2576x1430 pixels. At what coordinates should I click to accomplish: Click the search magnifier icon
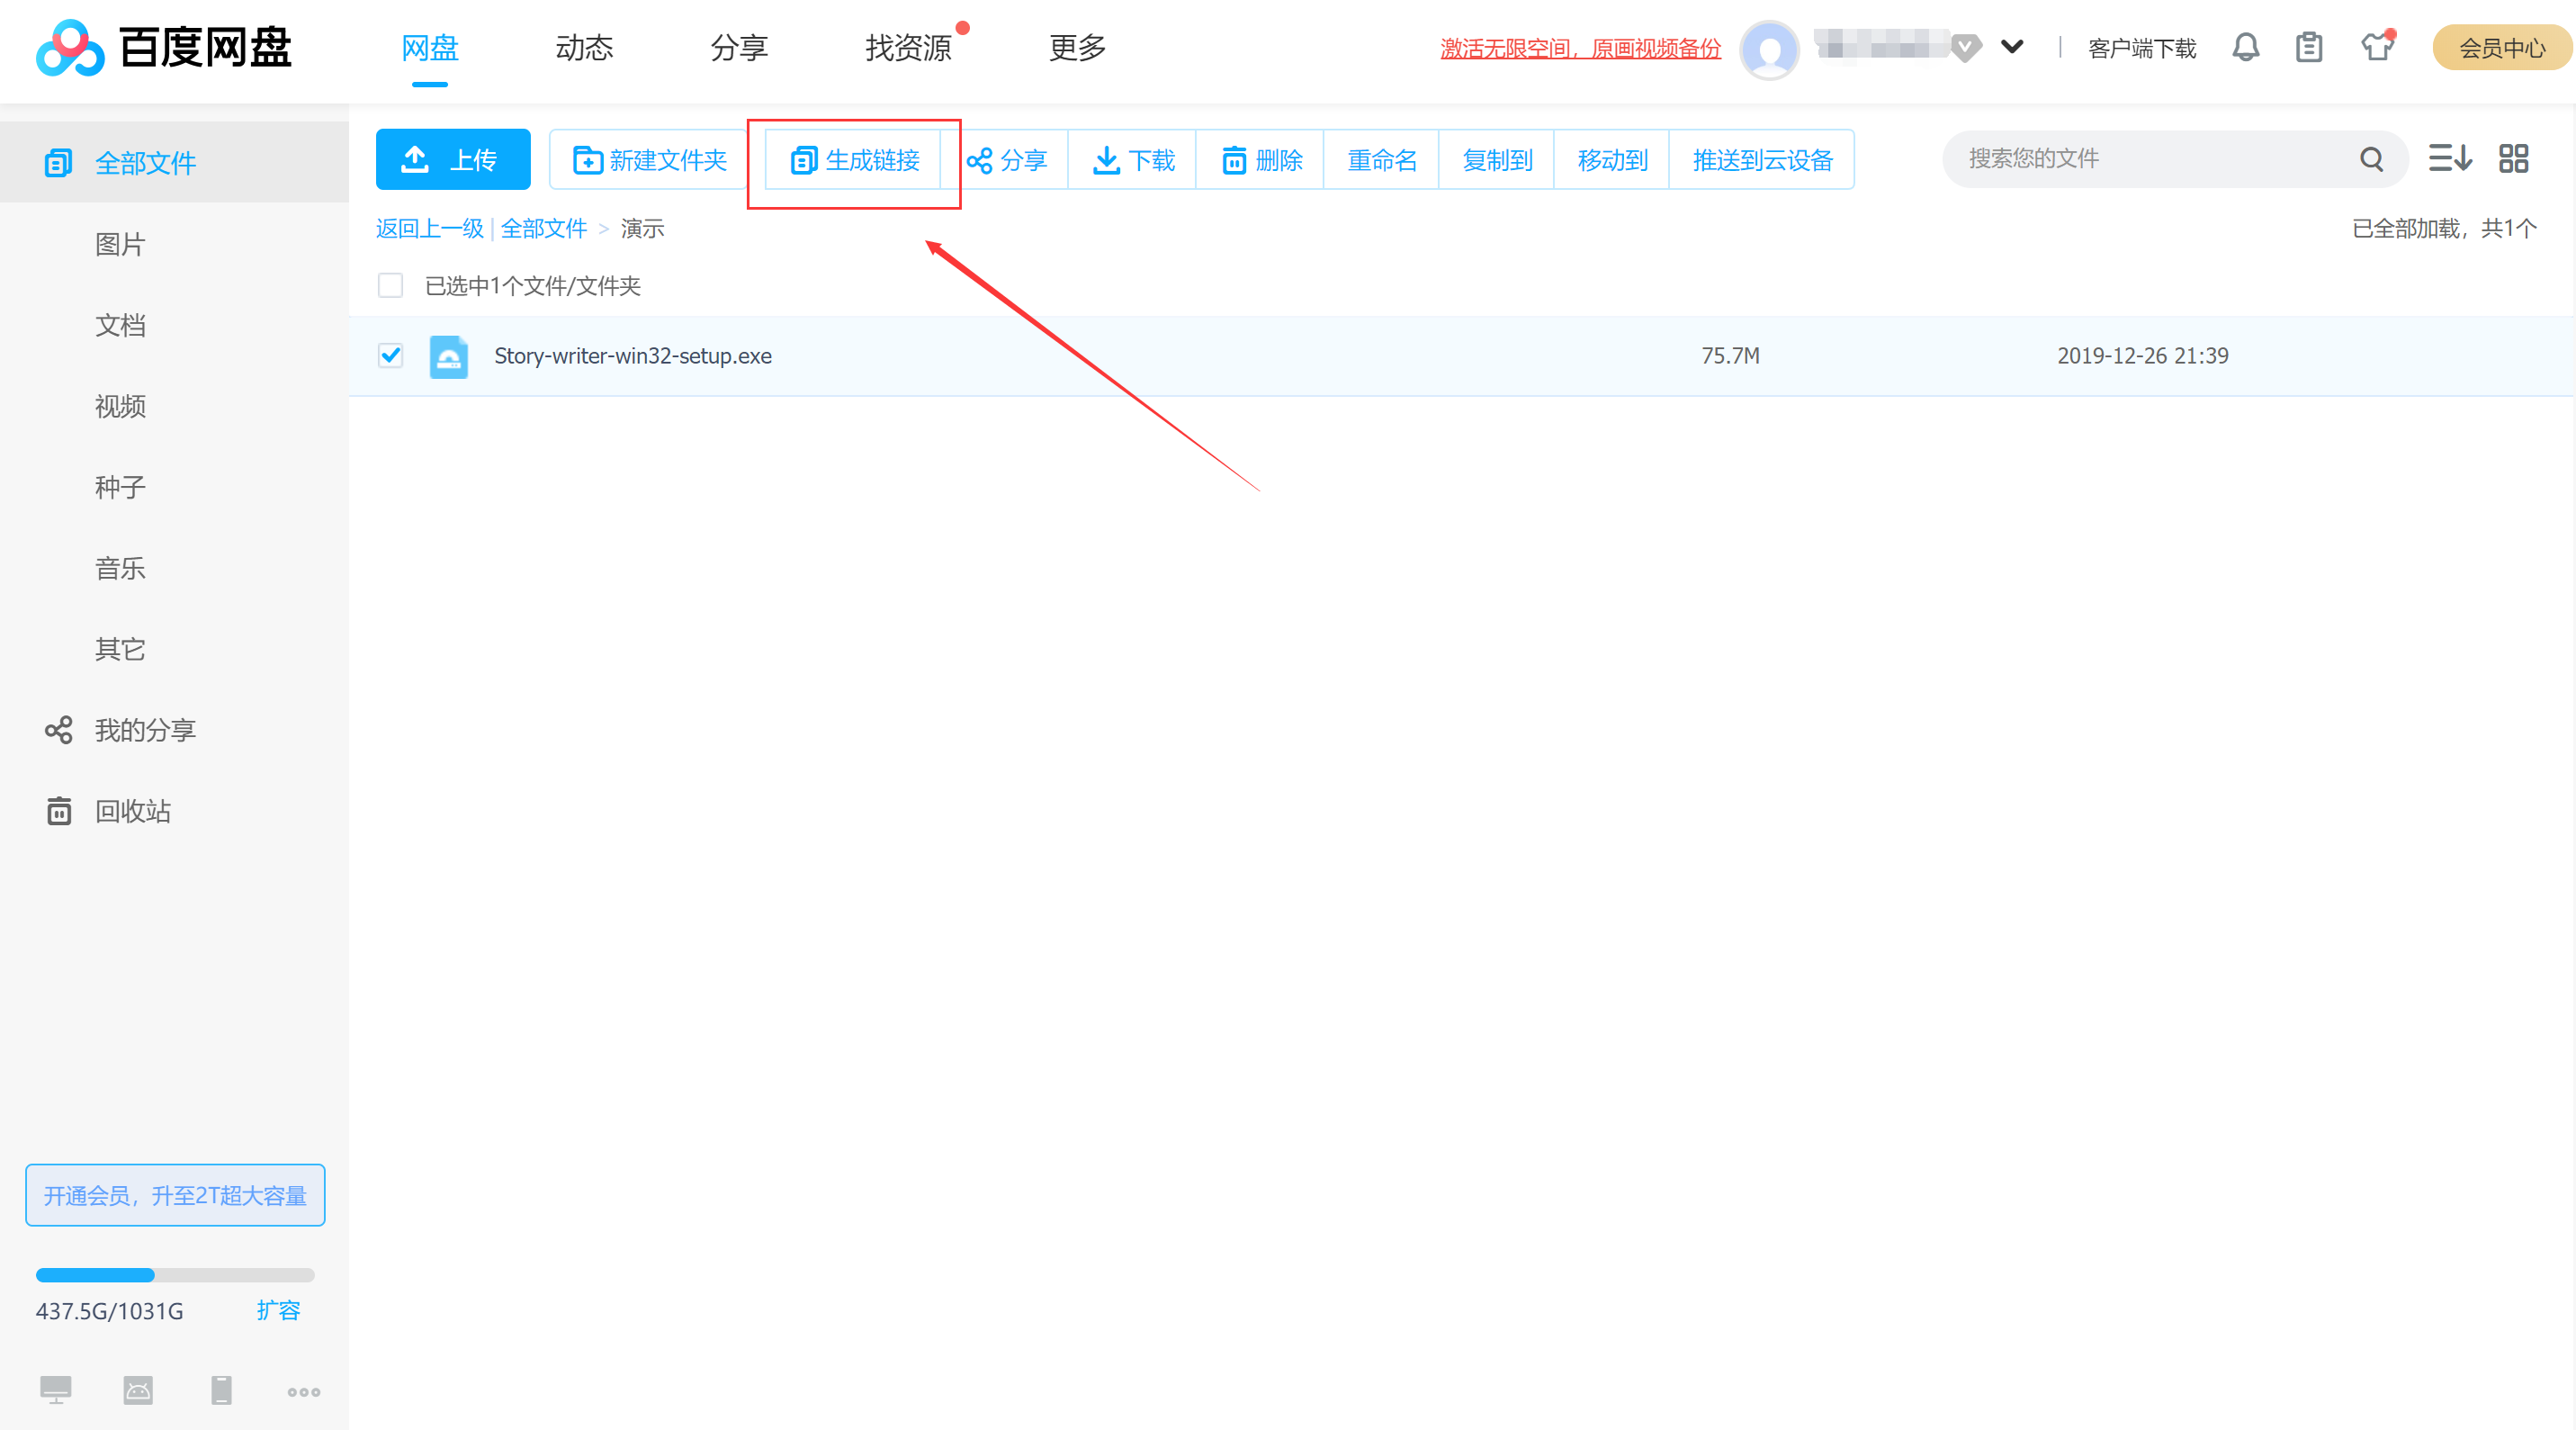(x=2371, y=159)
